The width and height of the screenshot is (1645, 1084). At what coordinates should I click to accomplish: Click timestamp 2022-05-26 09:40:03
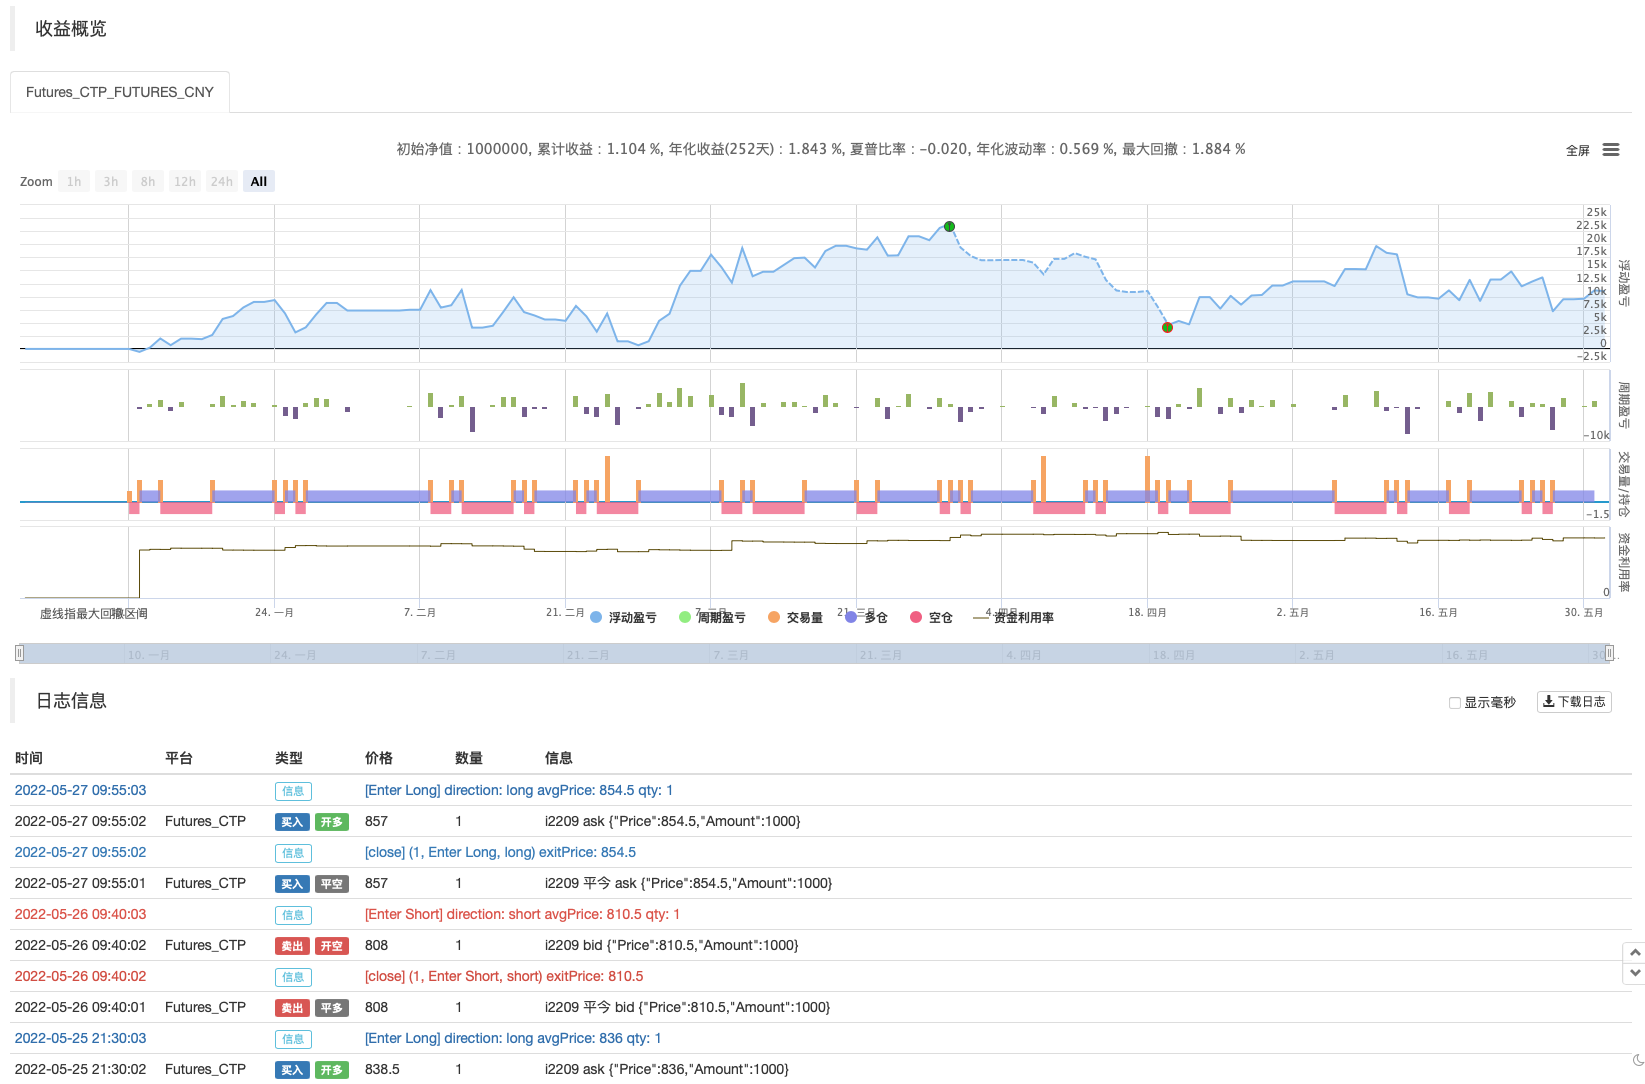pos(81,914)
